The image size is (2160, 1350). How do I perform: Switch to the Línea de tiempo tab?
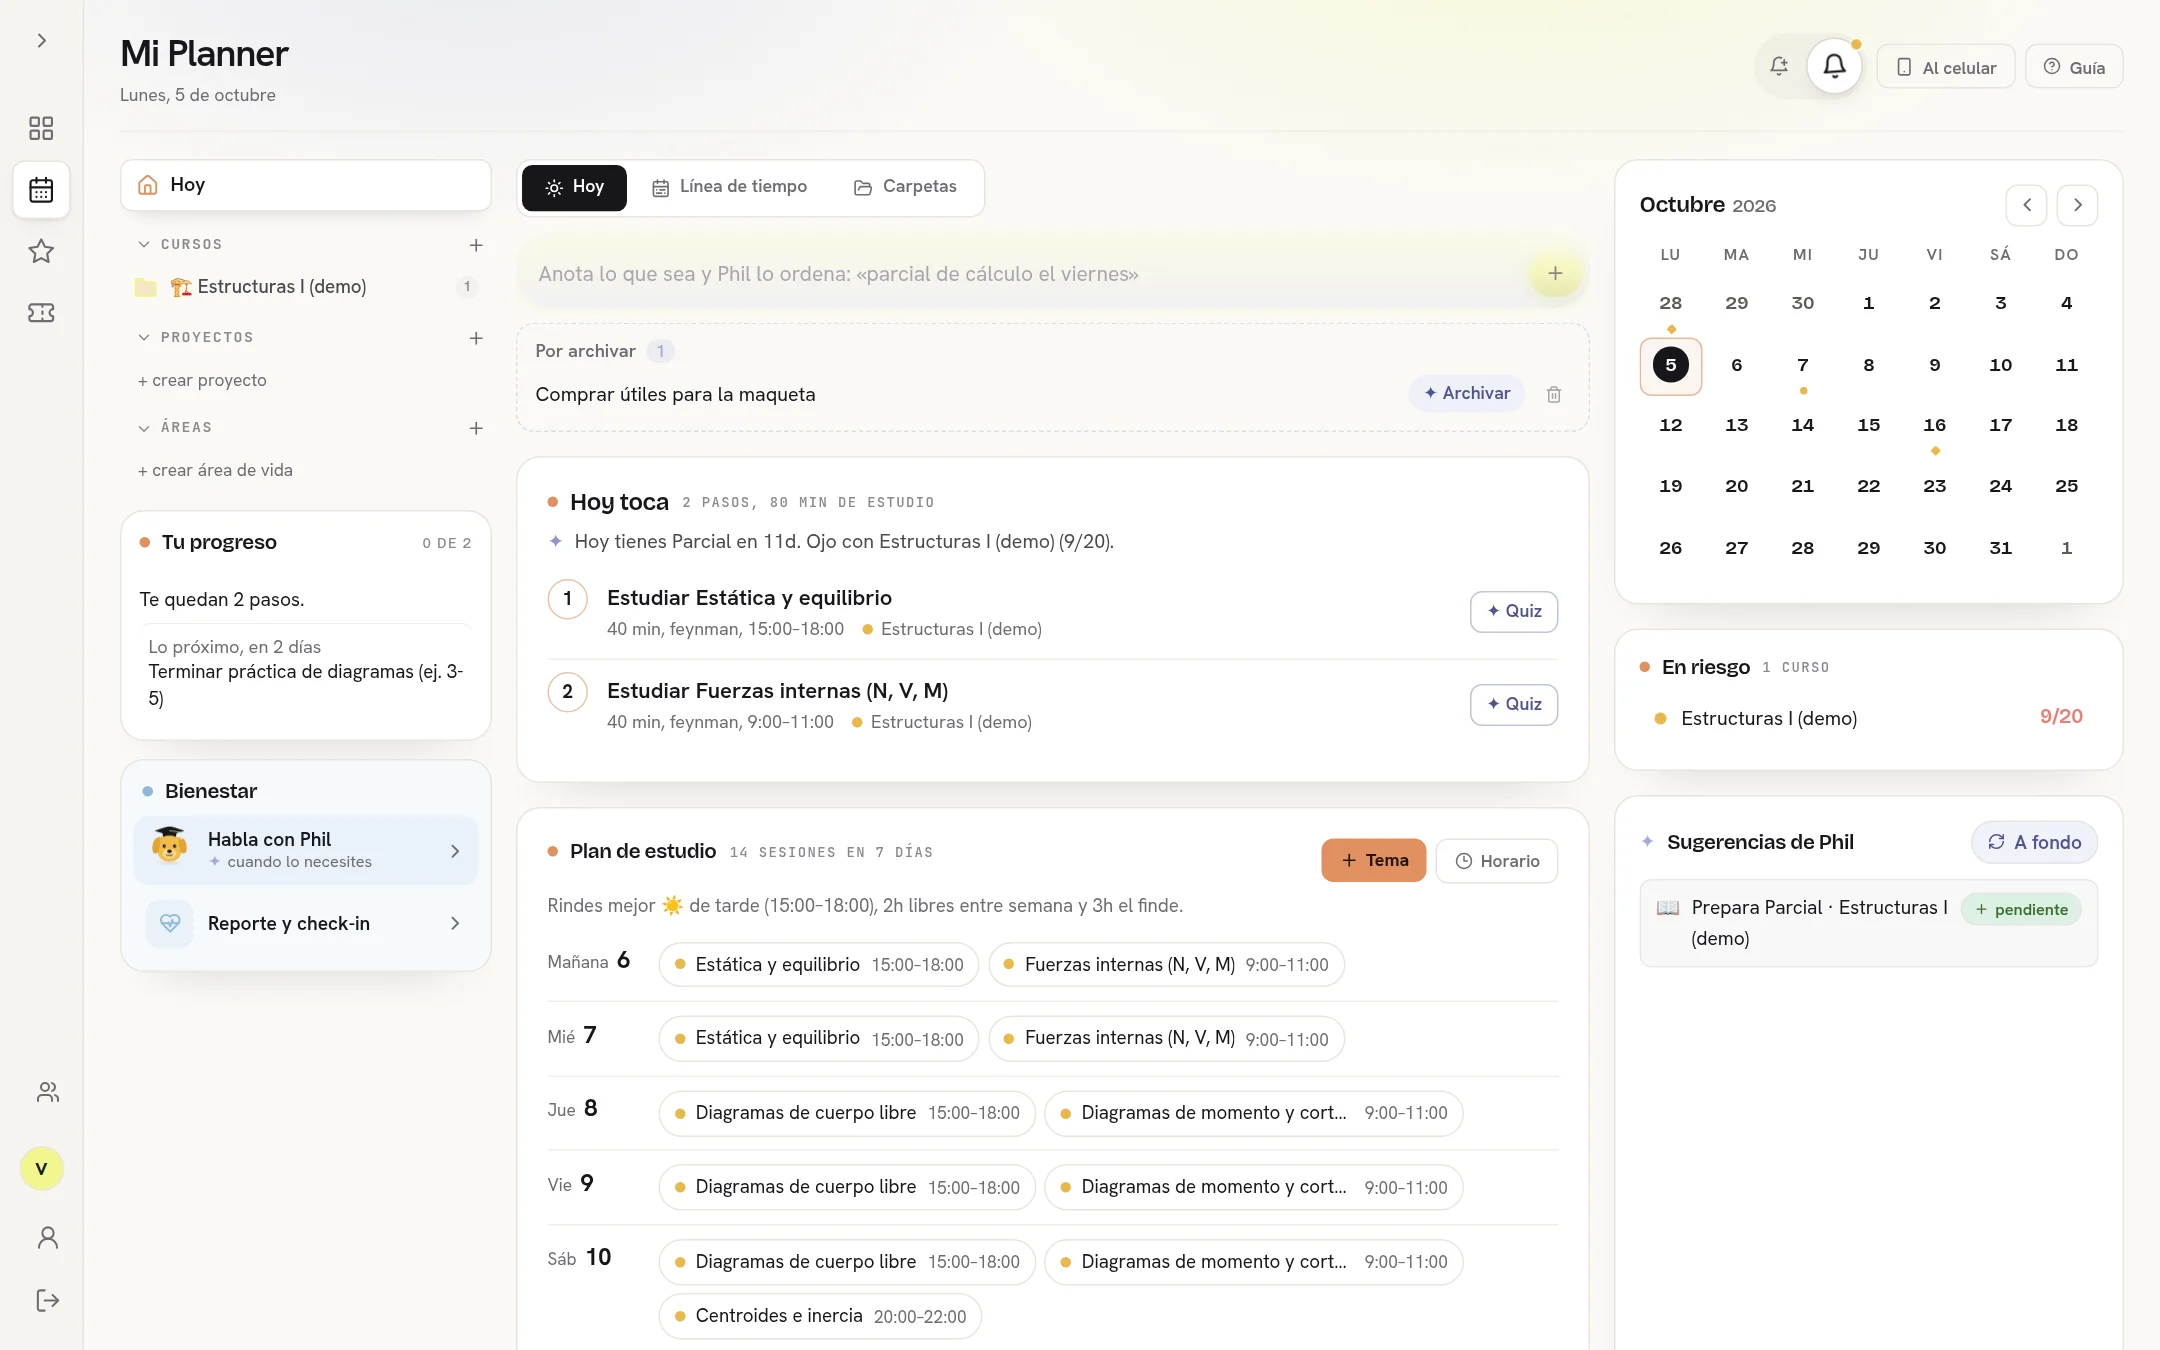(729, 187)
